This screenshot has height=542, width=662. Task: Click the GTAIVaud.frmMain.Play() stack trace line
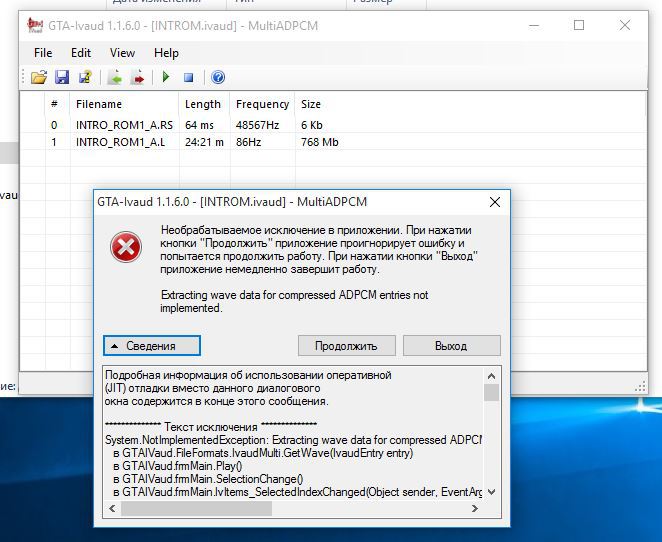(x=177, y=466)
